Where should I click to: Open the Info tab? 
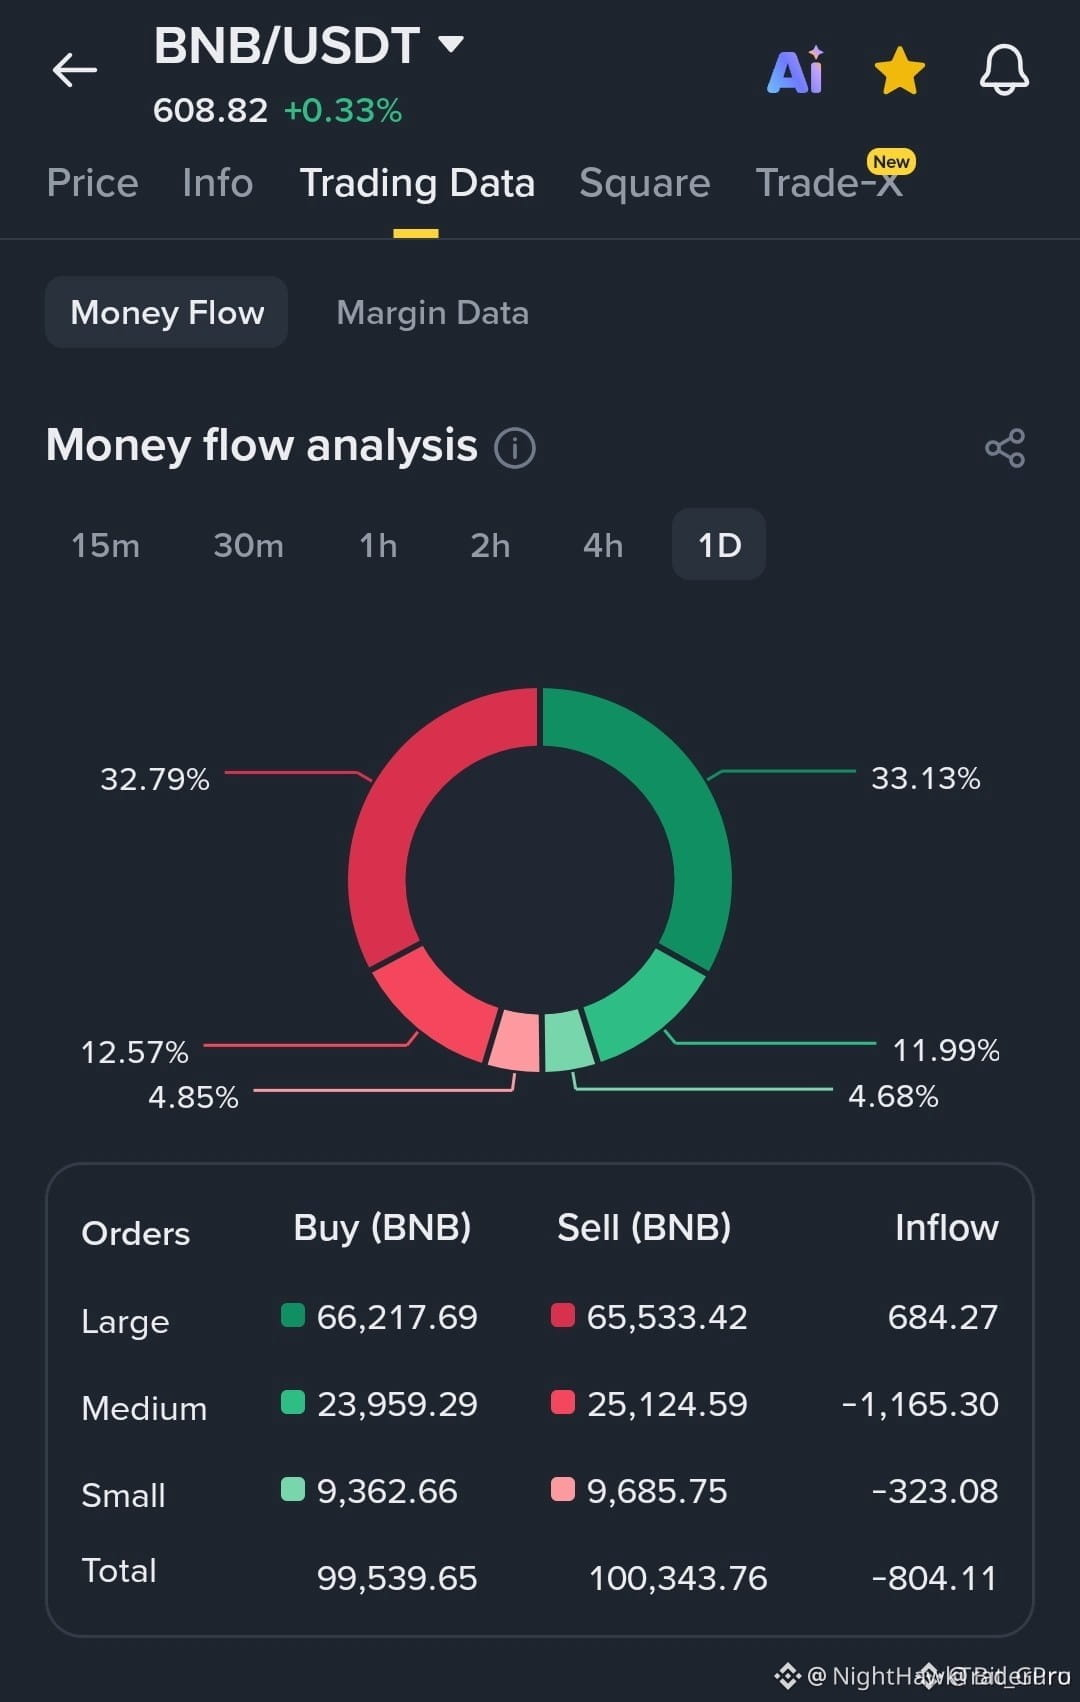[217, 183]
